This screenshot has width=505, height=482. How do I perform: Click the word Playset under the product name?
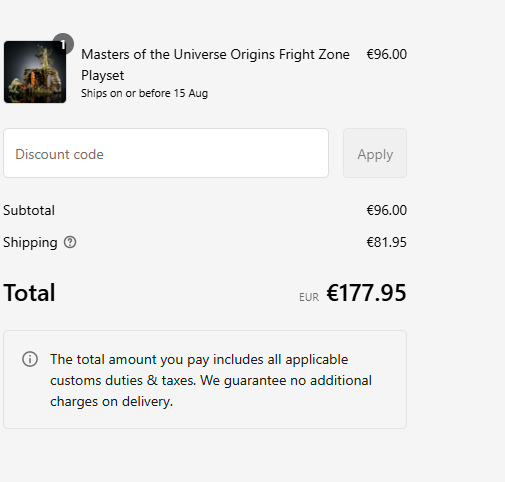(x=103, y=76)
